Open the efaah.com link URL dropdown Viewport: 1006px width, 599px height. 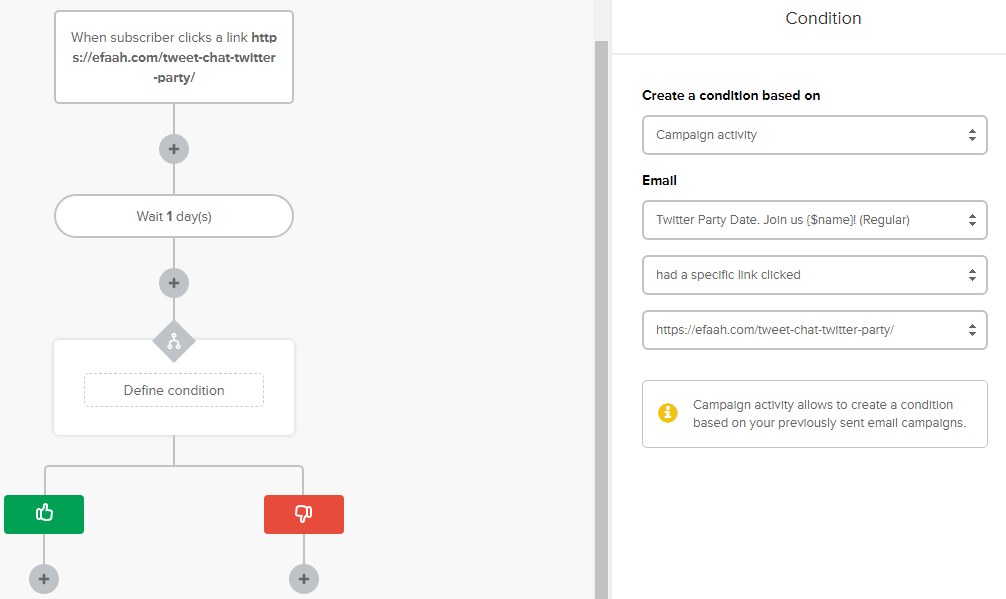tap(814, 330)
